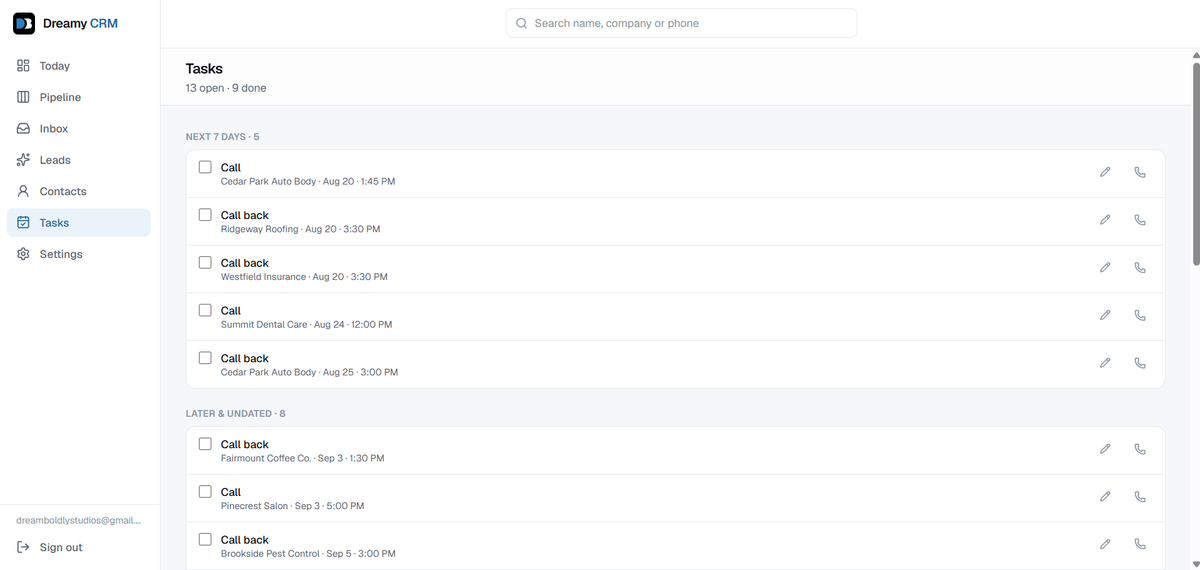Open Inbox via sidebar label
This screenshot has width=1200, height=570.
tap(54, 129)
